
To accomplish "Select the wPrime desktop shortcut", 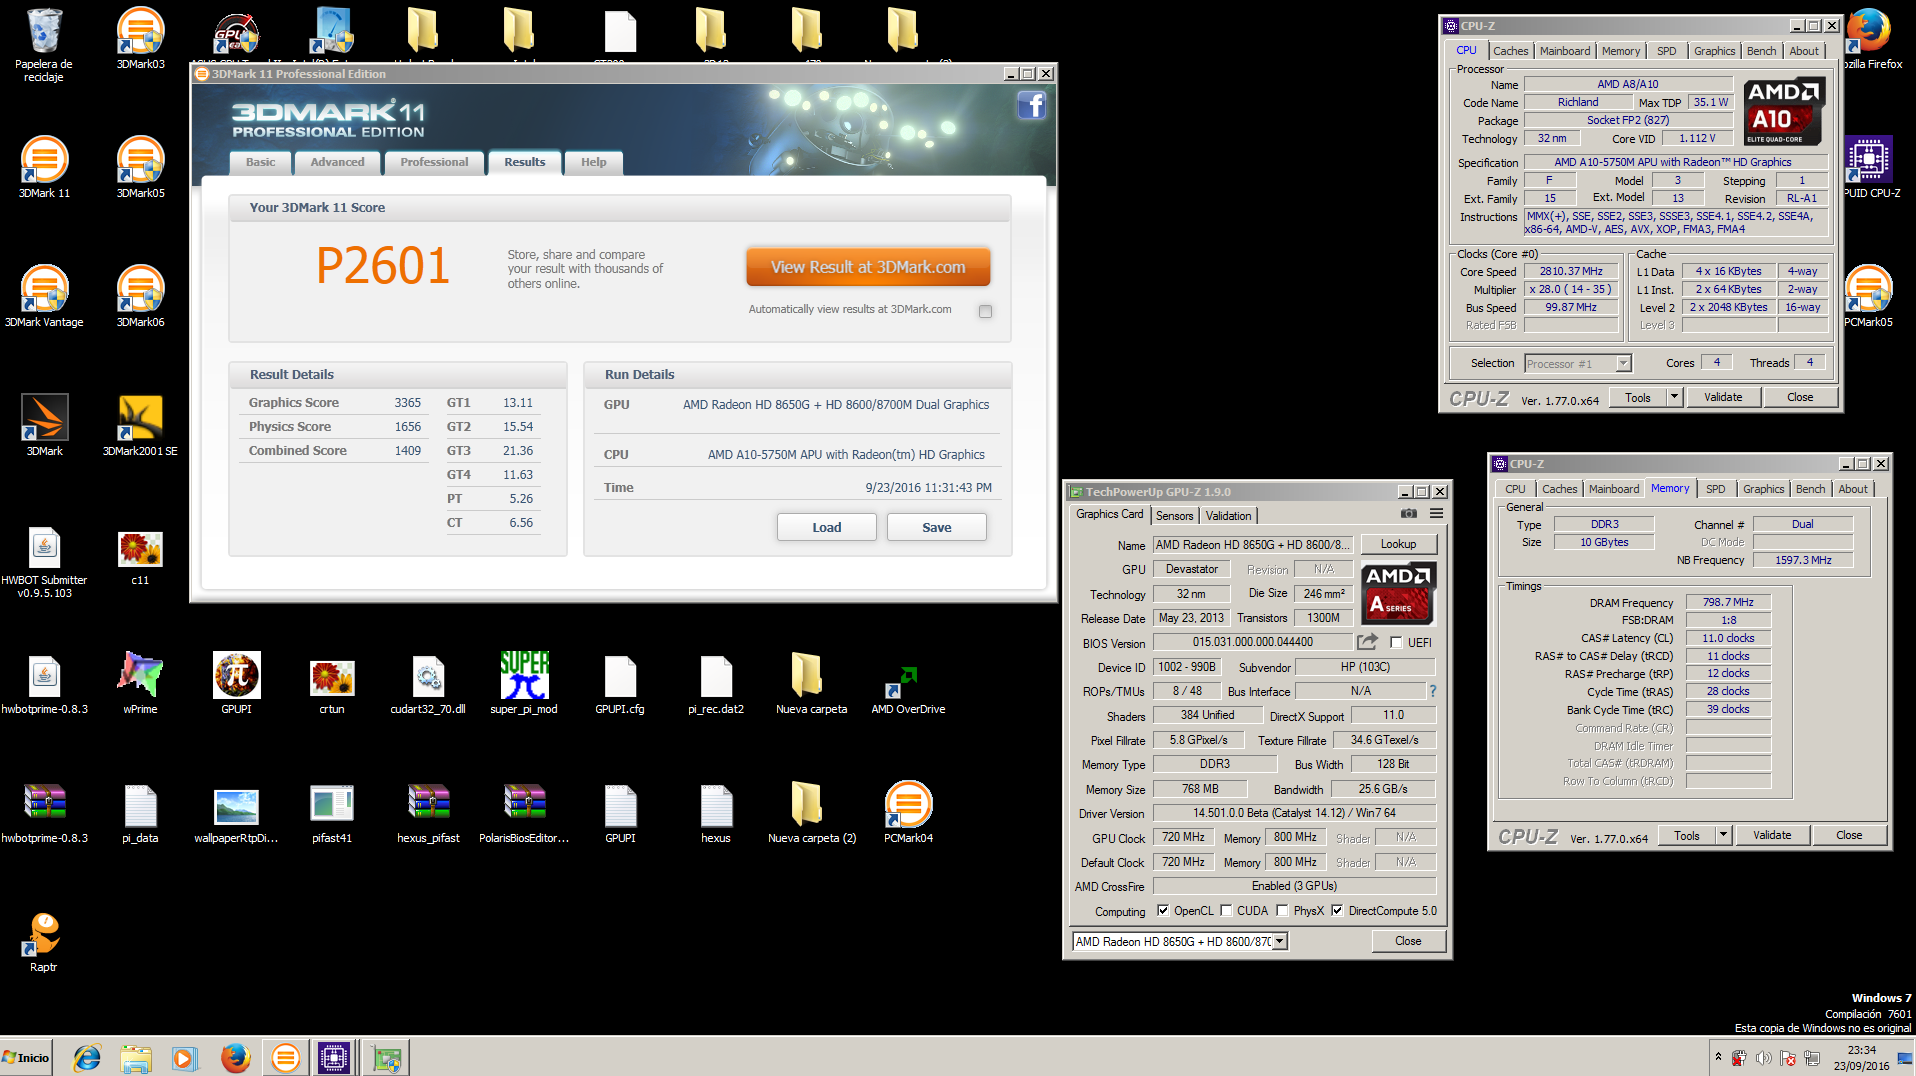I will pyautogui.click(x=140, y=683).
